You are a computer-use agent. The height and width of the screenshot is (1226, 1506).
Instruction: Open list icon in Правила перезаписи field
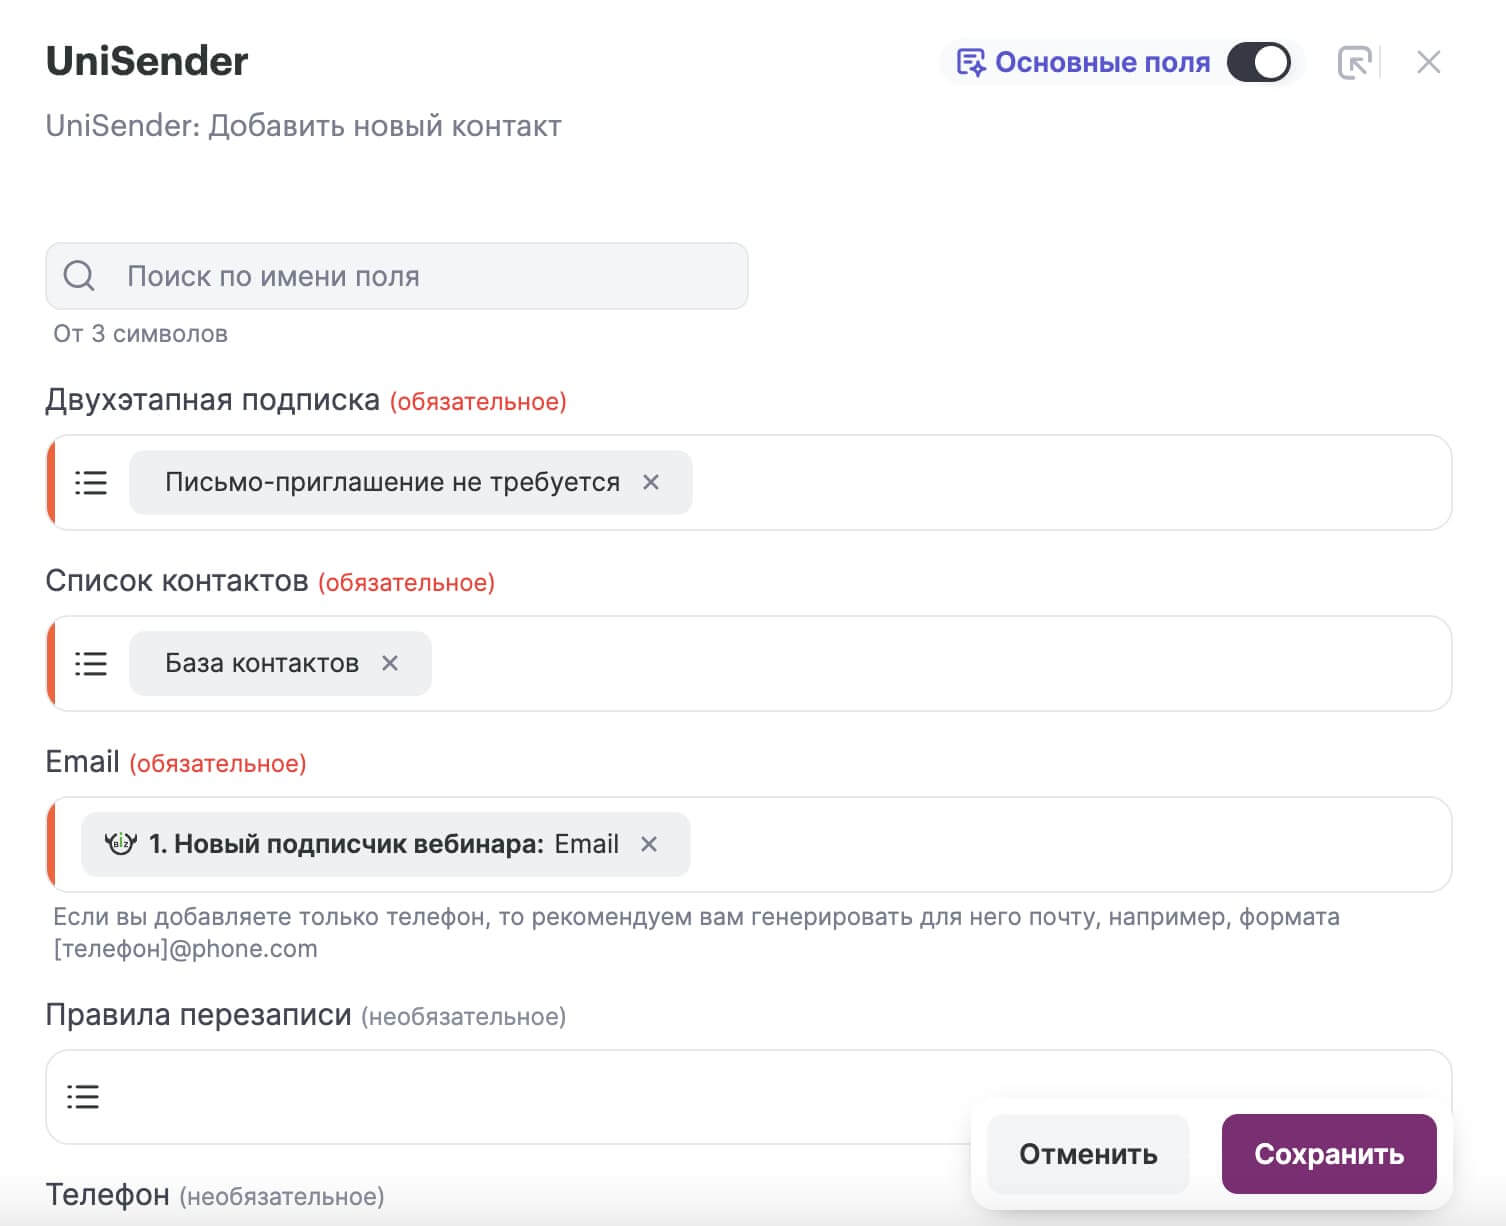83,1097
